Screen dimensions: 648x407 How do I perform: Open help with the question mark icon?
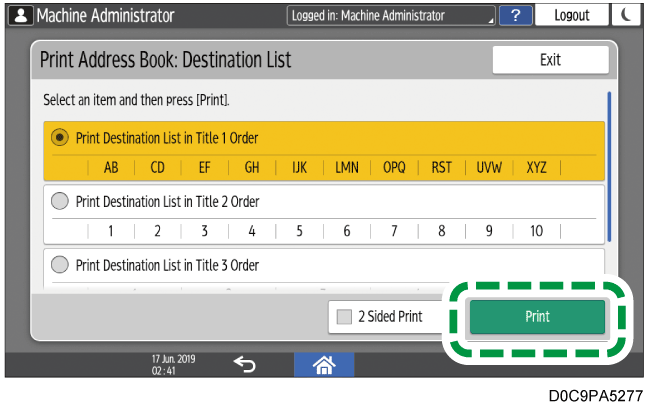[x=515, y=16]
